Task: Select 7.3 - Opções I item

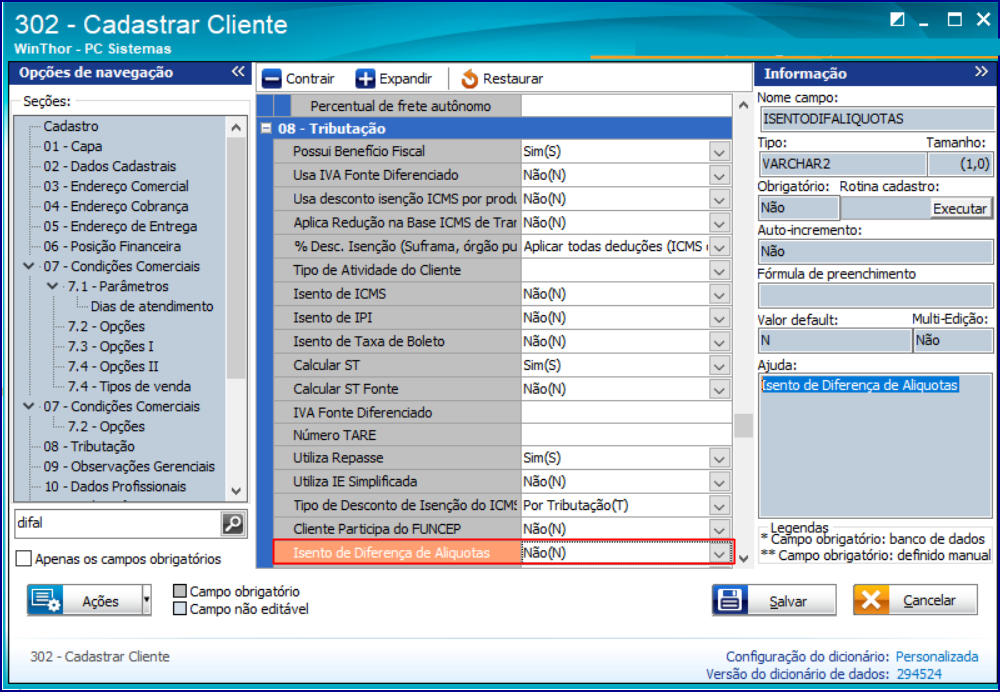Action: (111, 346)
